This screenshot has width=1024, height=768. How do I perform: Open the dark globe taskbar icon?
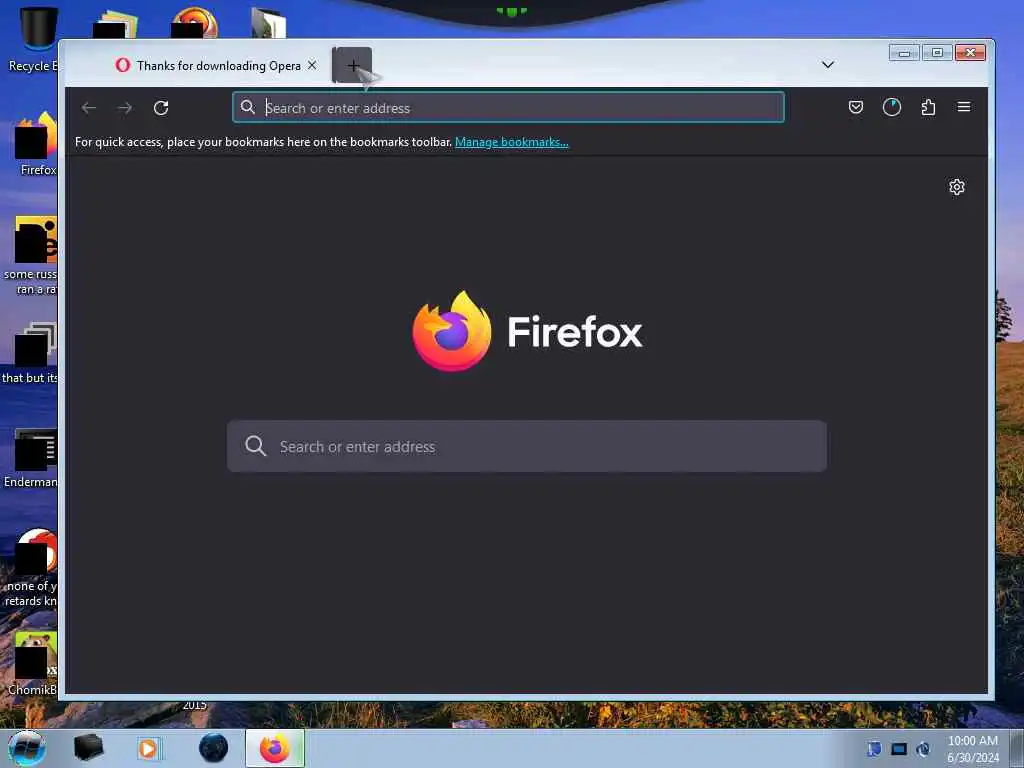214,748
